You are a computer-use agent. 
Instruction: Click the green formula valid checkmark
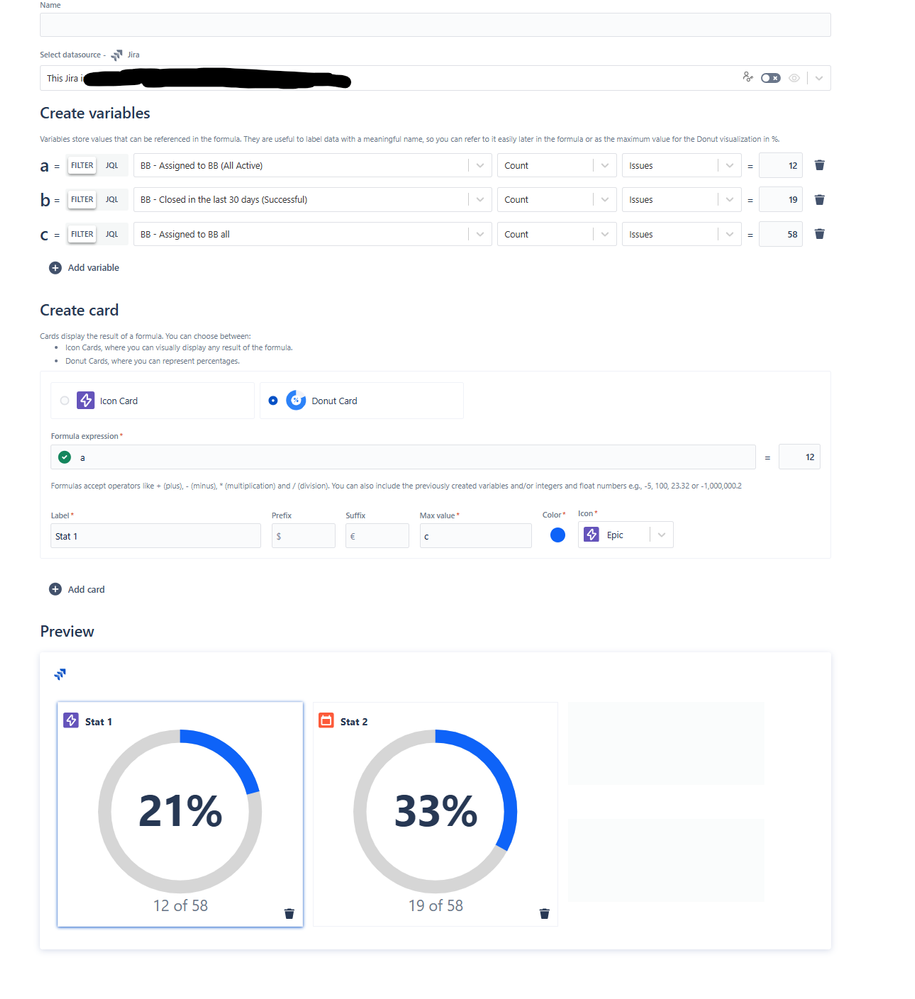64,457
